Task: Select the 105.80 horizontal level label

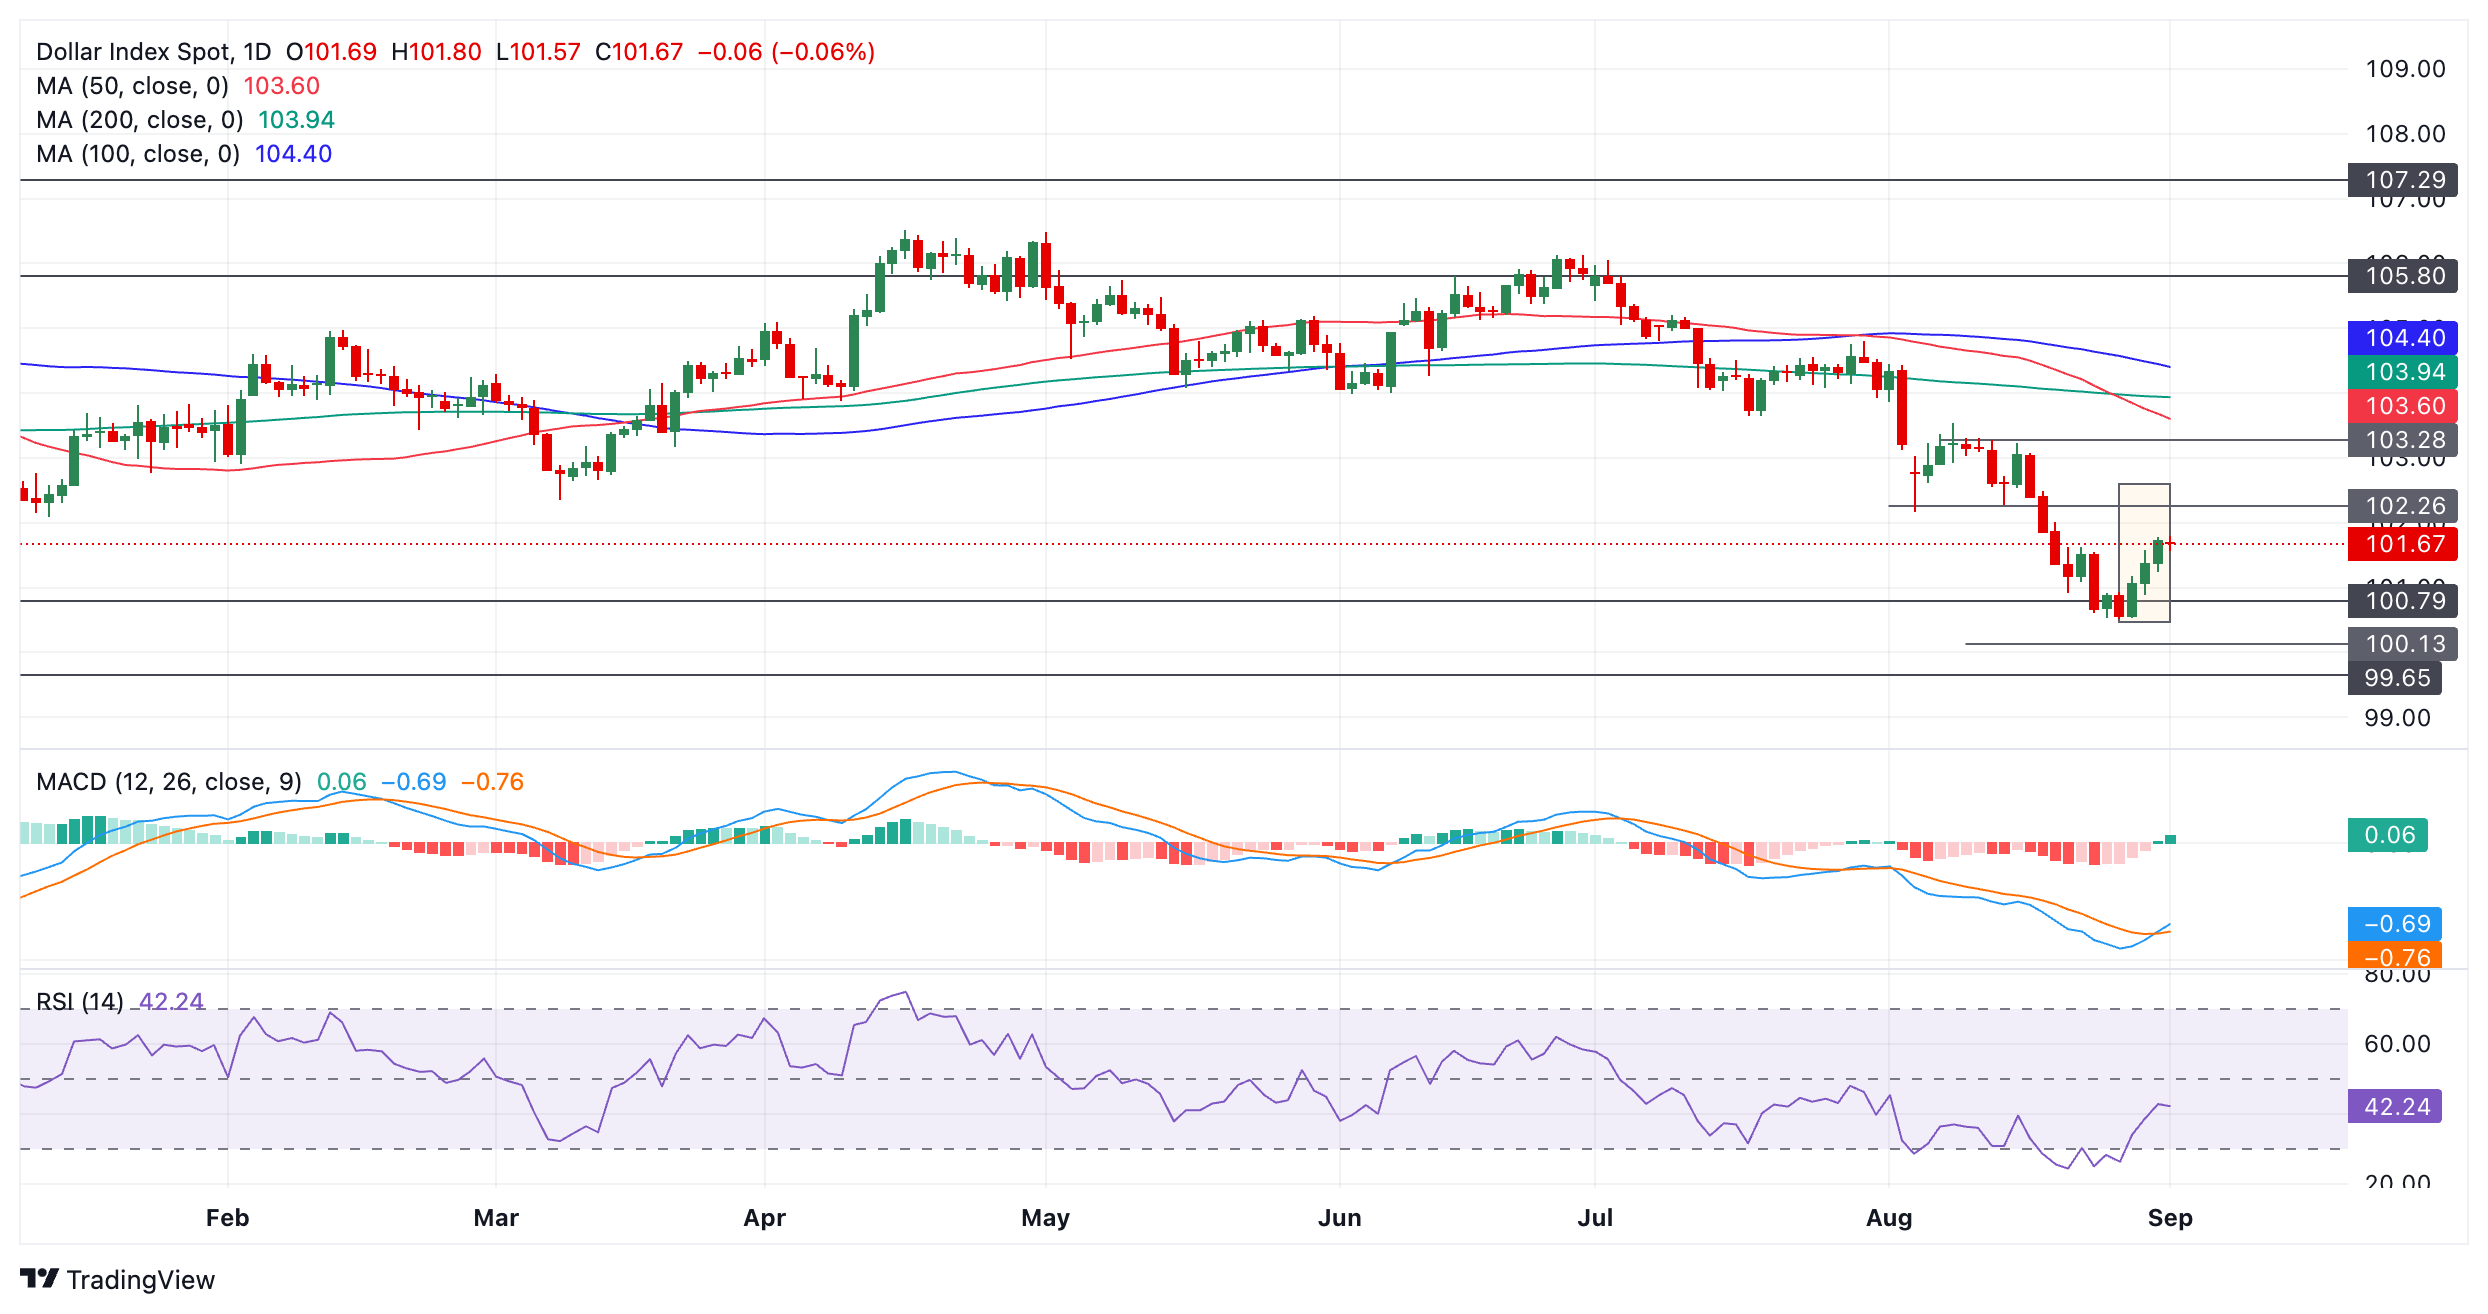Action: click(x=2403, y=276)
